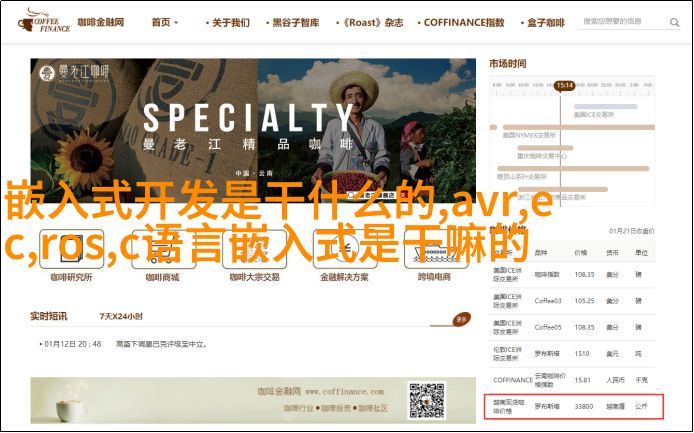Click the 美国NYMEX交易所 timeline bar

[579, 128]
